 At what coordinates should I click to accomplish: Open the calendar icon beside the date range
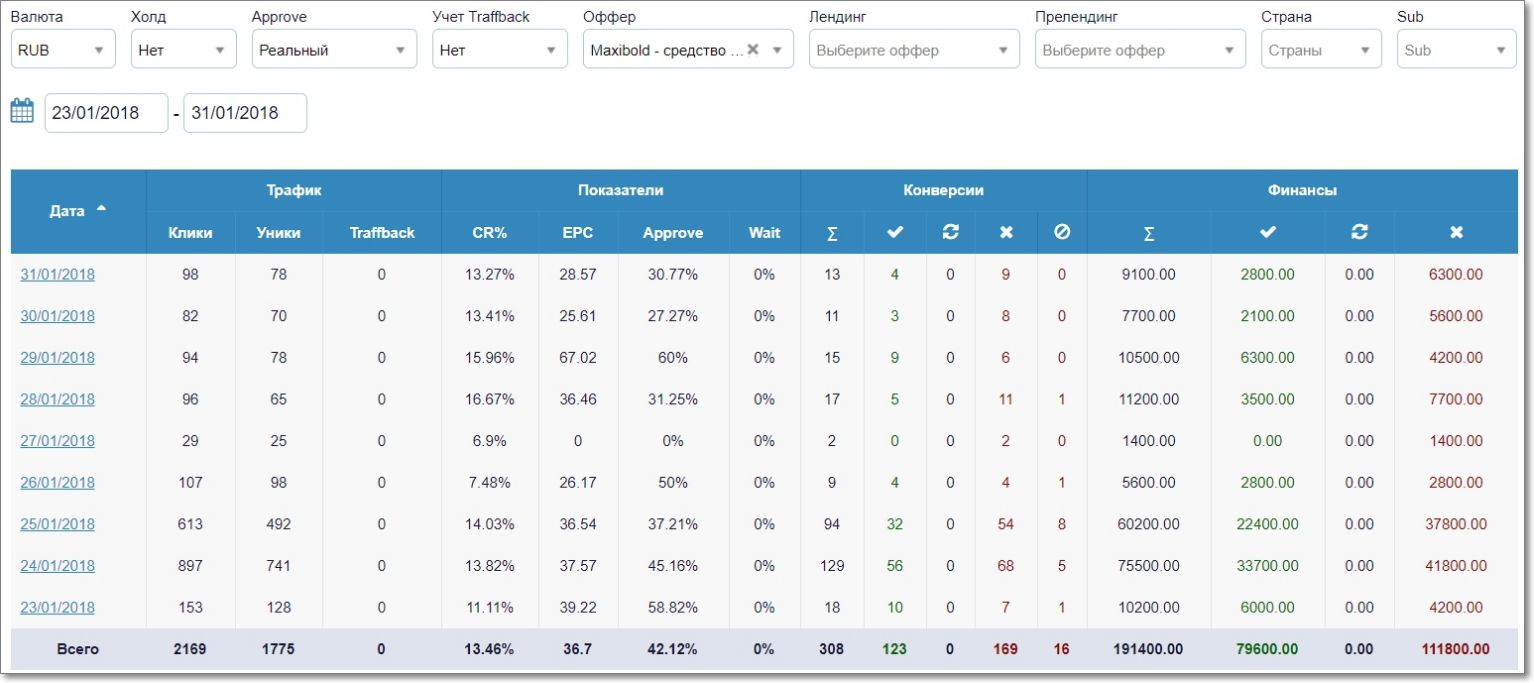click(x=22, y=111)
